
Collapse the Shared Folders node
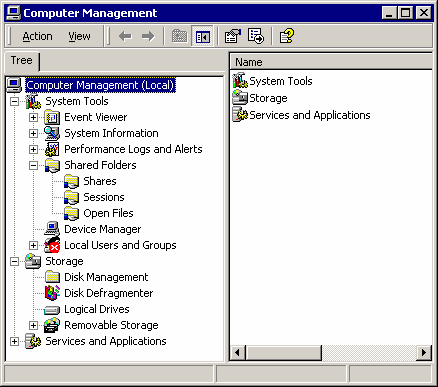point(33,165)
